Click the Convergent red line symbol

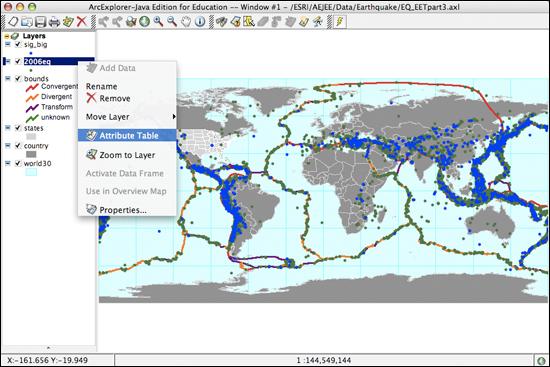32,87
